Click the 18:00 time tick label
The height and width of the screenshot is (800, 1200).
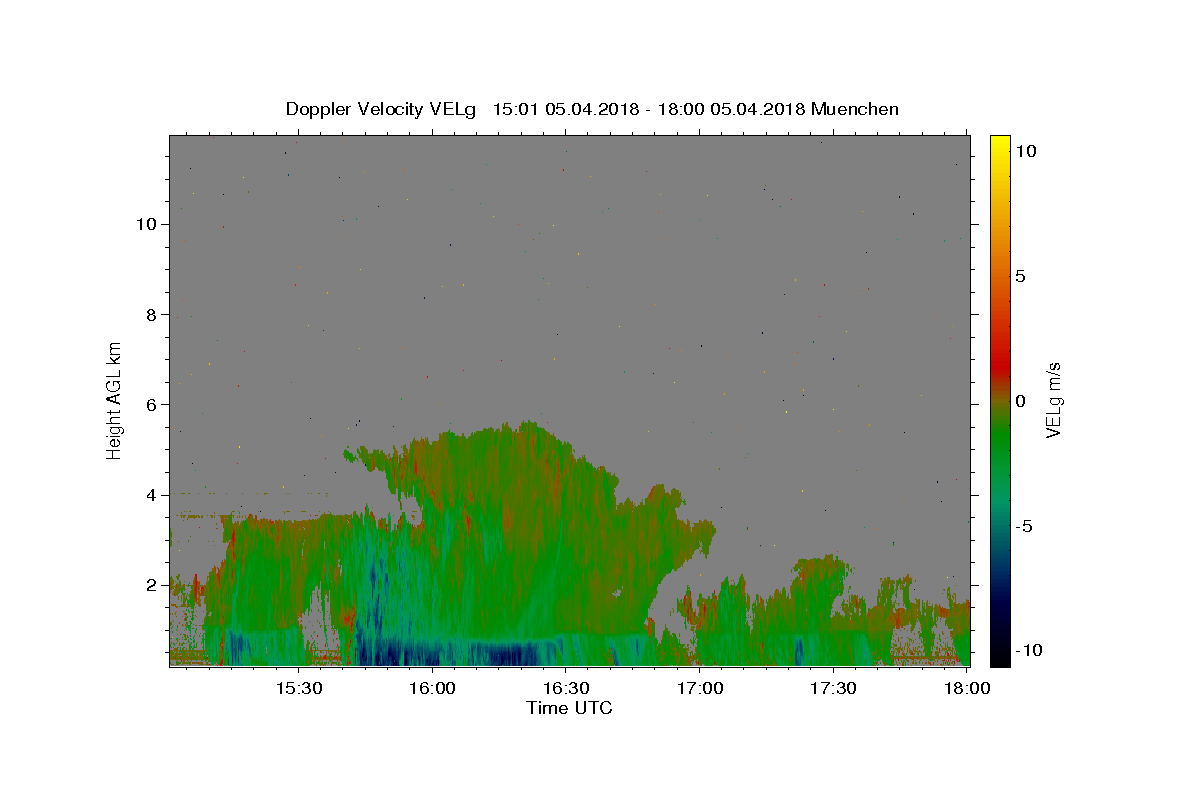(967, 688)
